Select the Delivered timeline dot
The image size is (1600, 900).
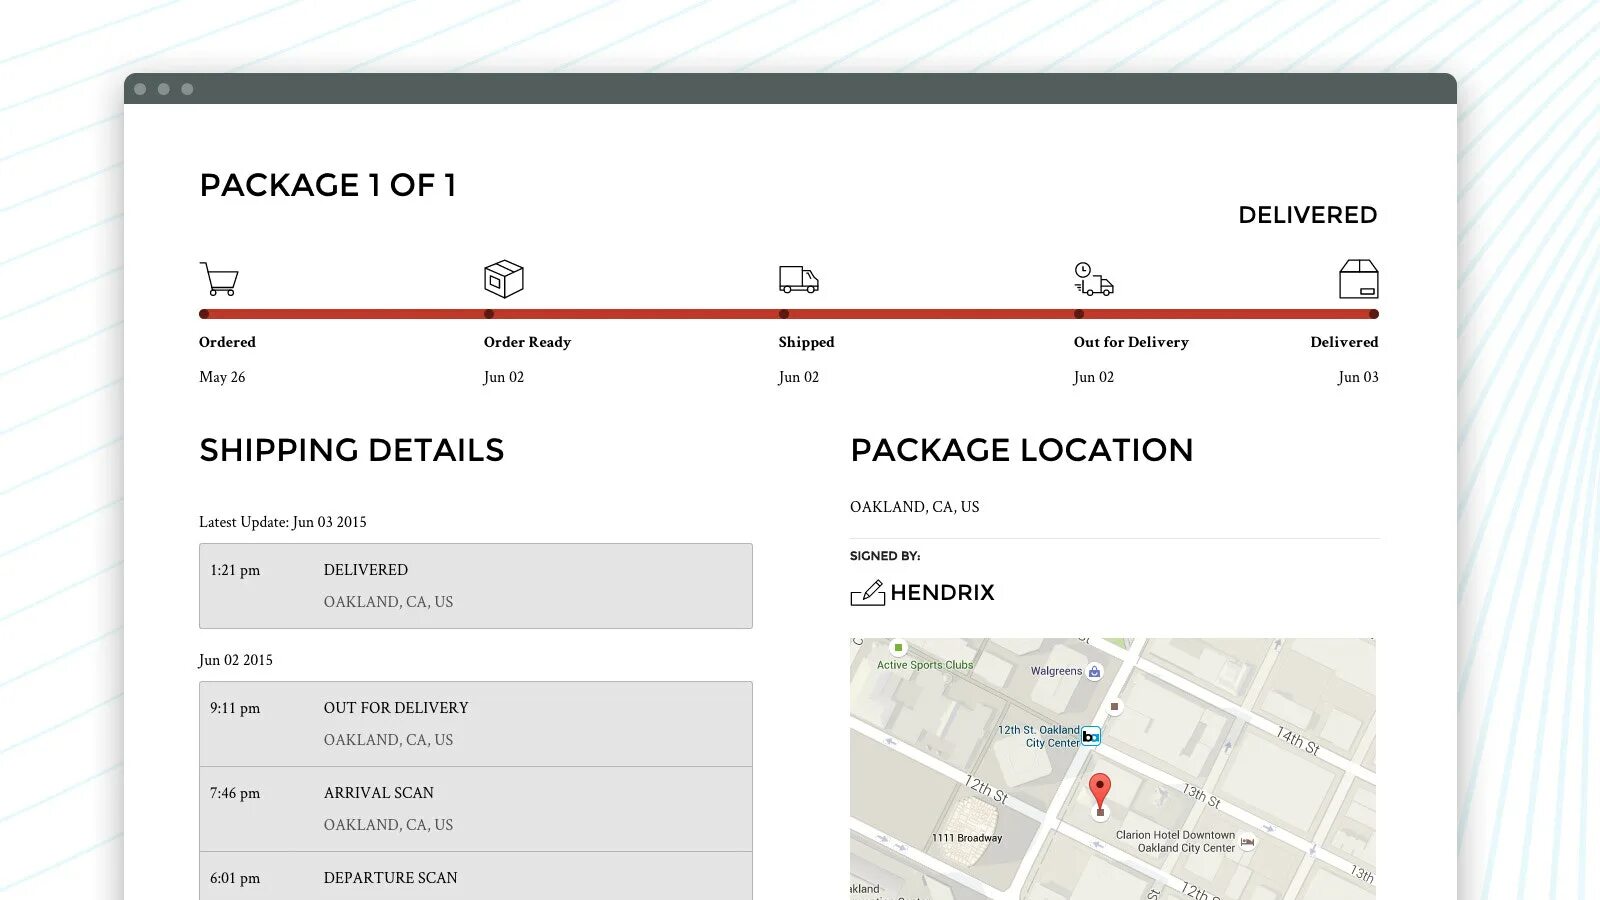[1374, 314]
